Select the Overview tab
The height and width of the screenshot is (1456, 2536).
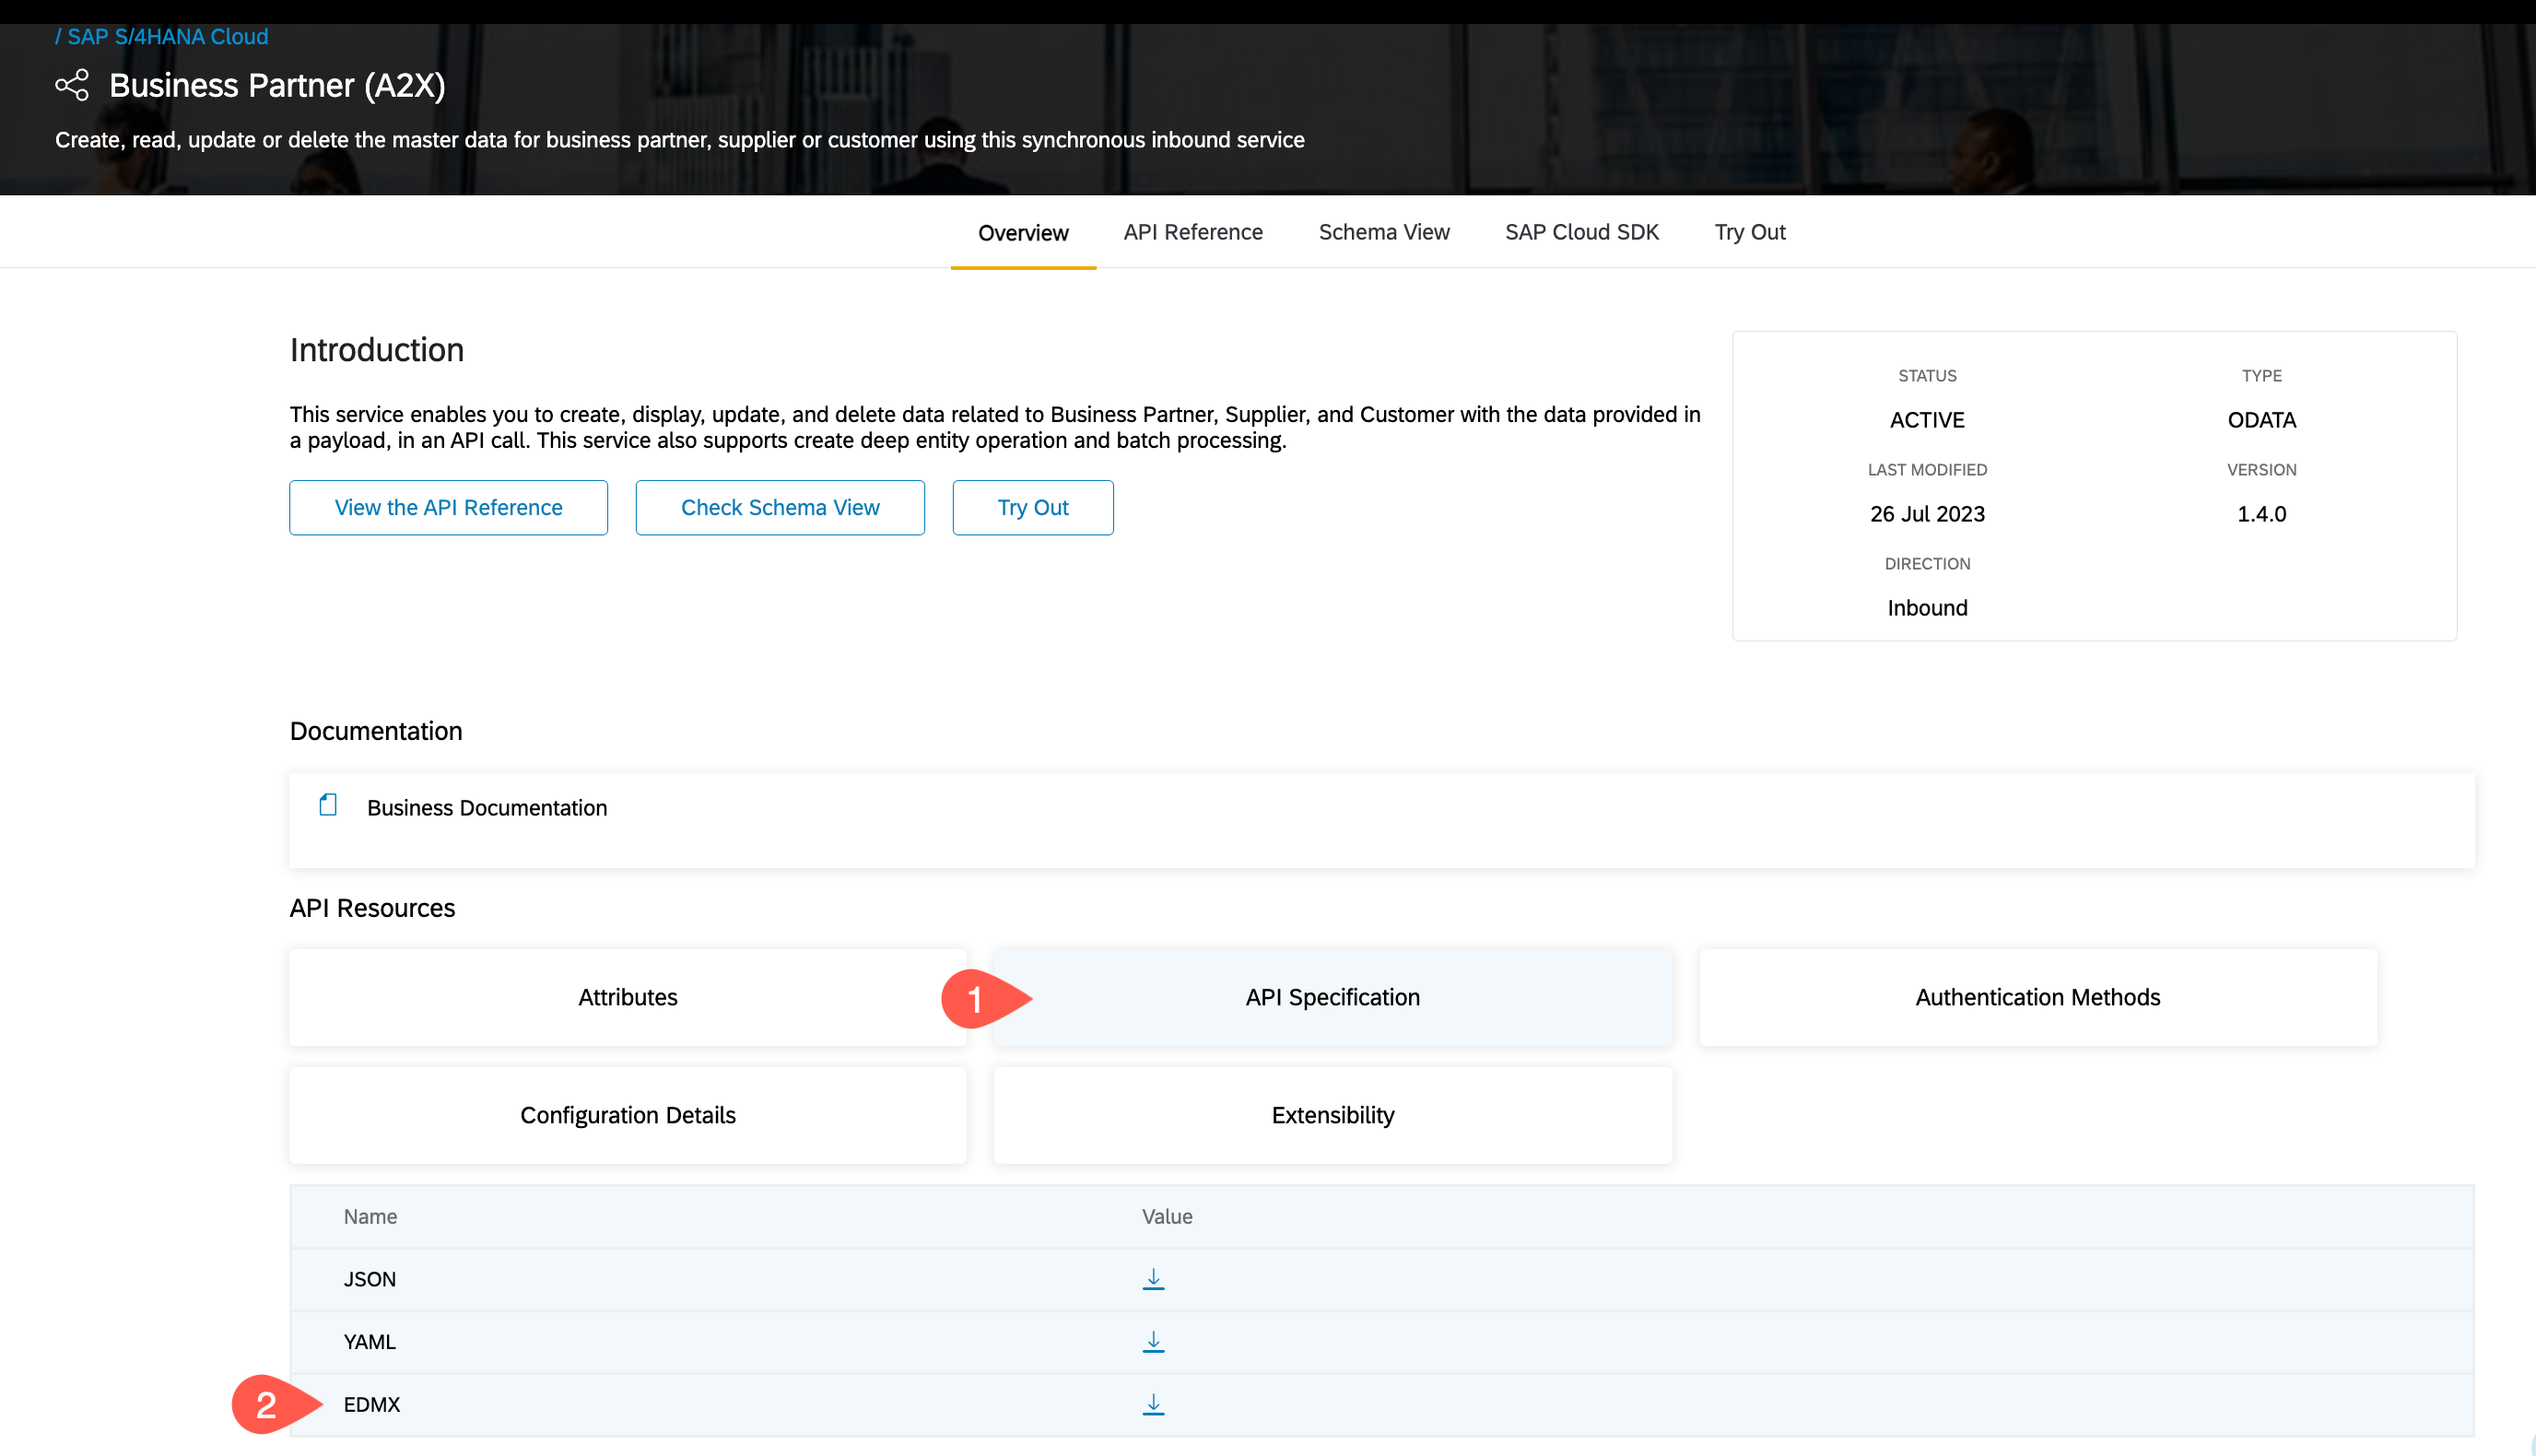pyautogui.click(x=1022, y=233)
